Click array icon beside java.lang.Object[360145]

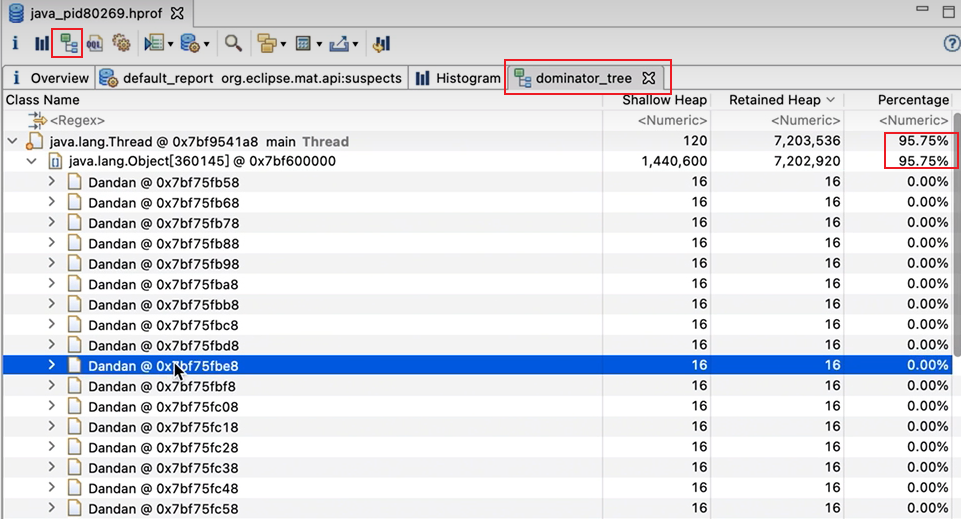(x=55, y=162)
